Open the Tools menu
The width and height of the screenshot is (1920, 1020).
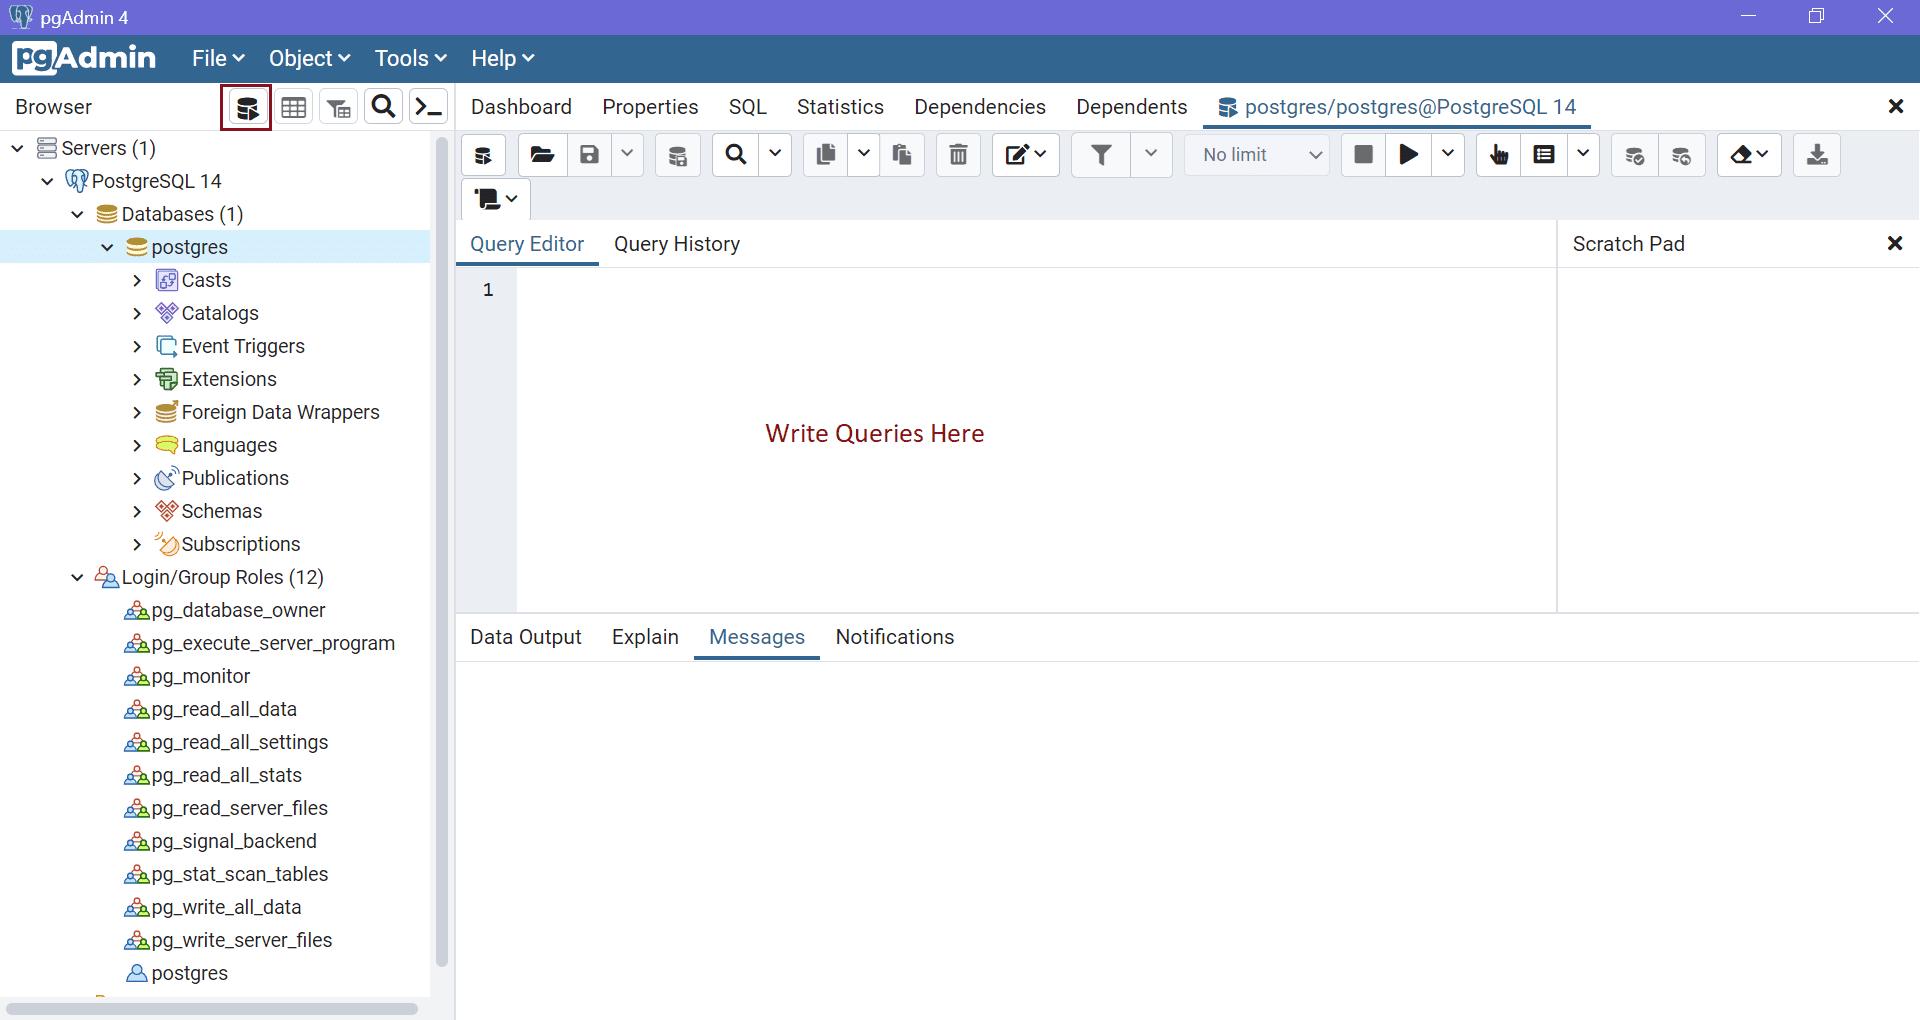403,58
